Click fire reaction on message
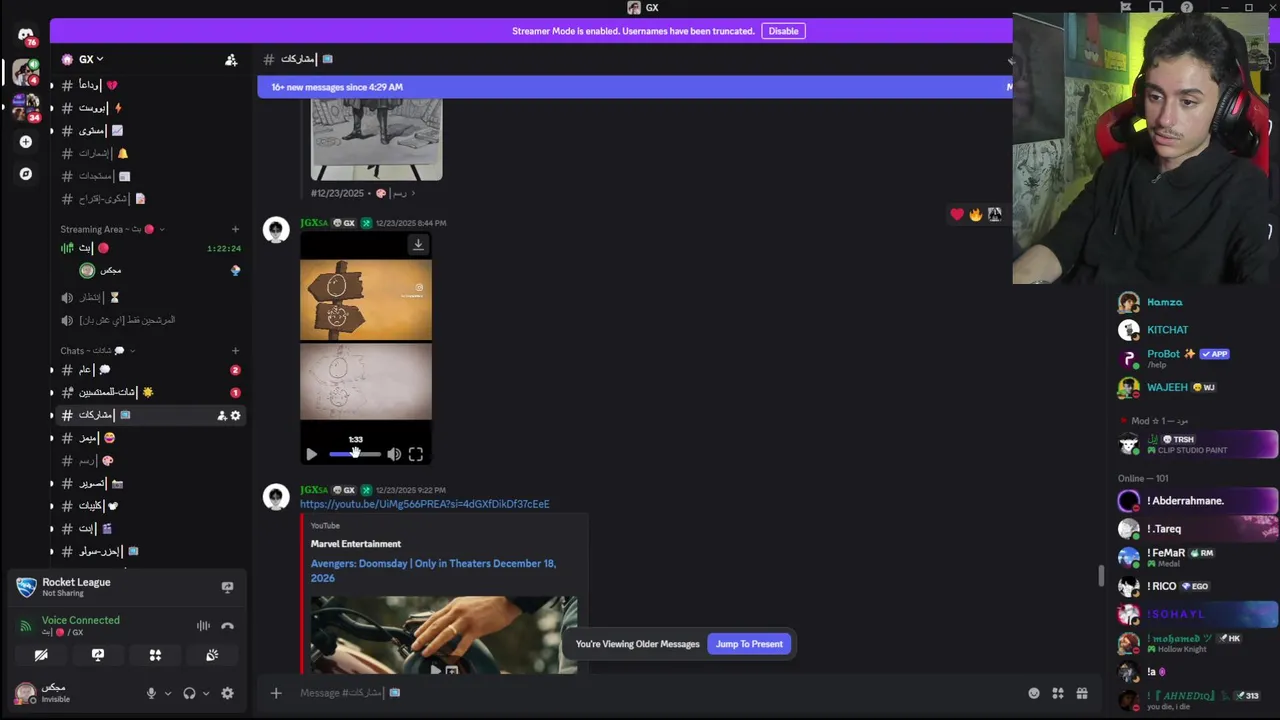Screen dimensions: 1280x720 [976, 214]
